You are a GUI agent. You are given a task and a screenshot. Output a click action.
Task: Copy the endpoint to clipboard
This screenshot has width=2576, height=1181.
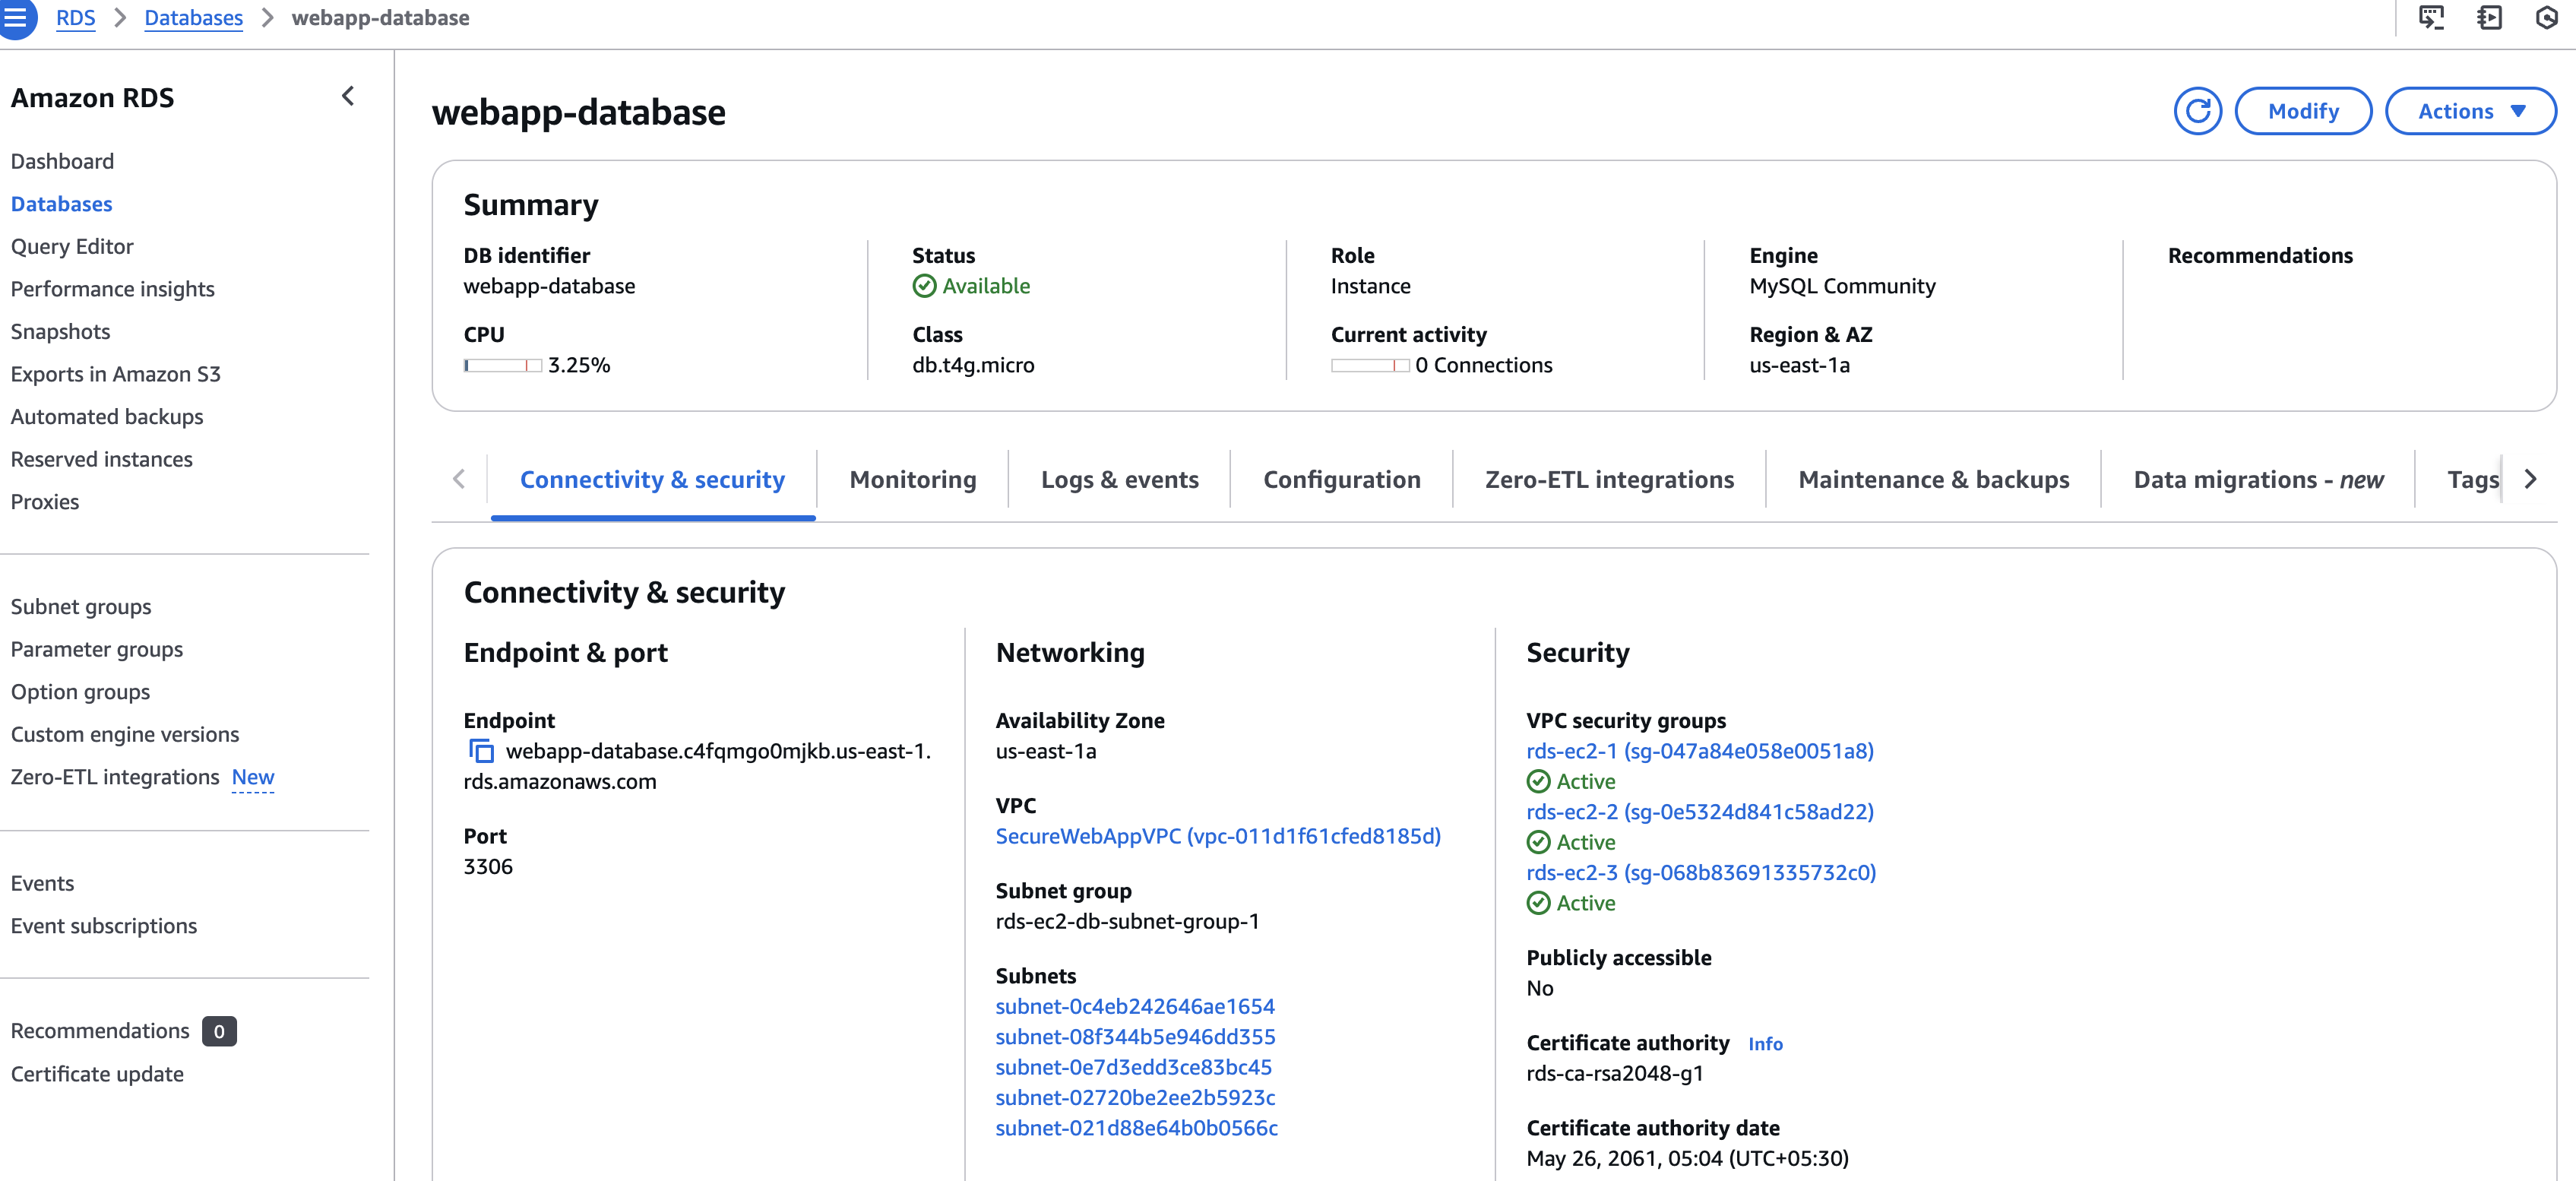[x=481, y=751]
